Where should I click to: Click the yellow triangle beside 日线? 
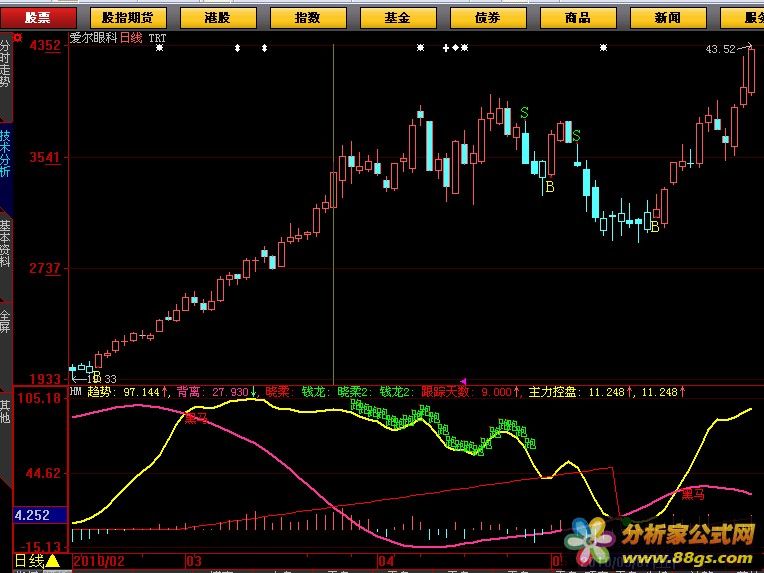pos(52,562)
